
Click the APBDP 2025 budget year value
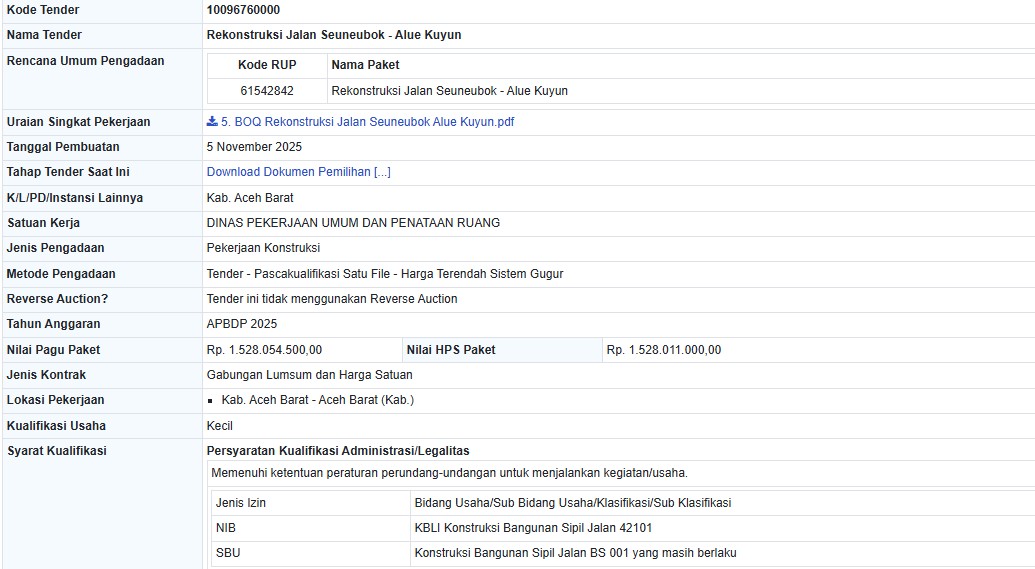coord(241,324)
